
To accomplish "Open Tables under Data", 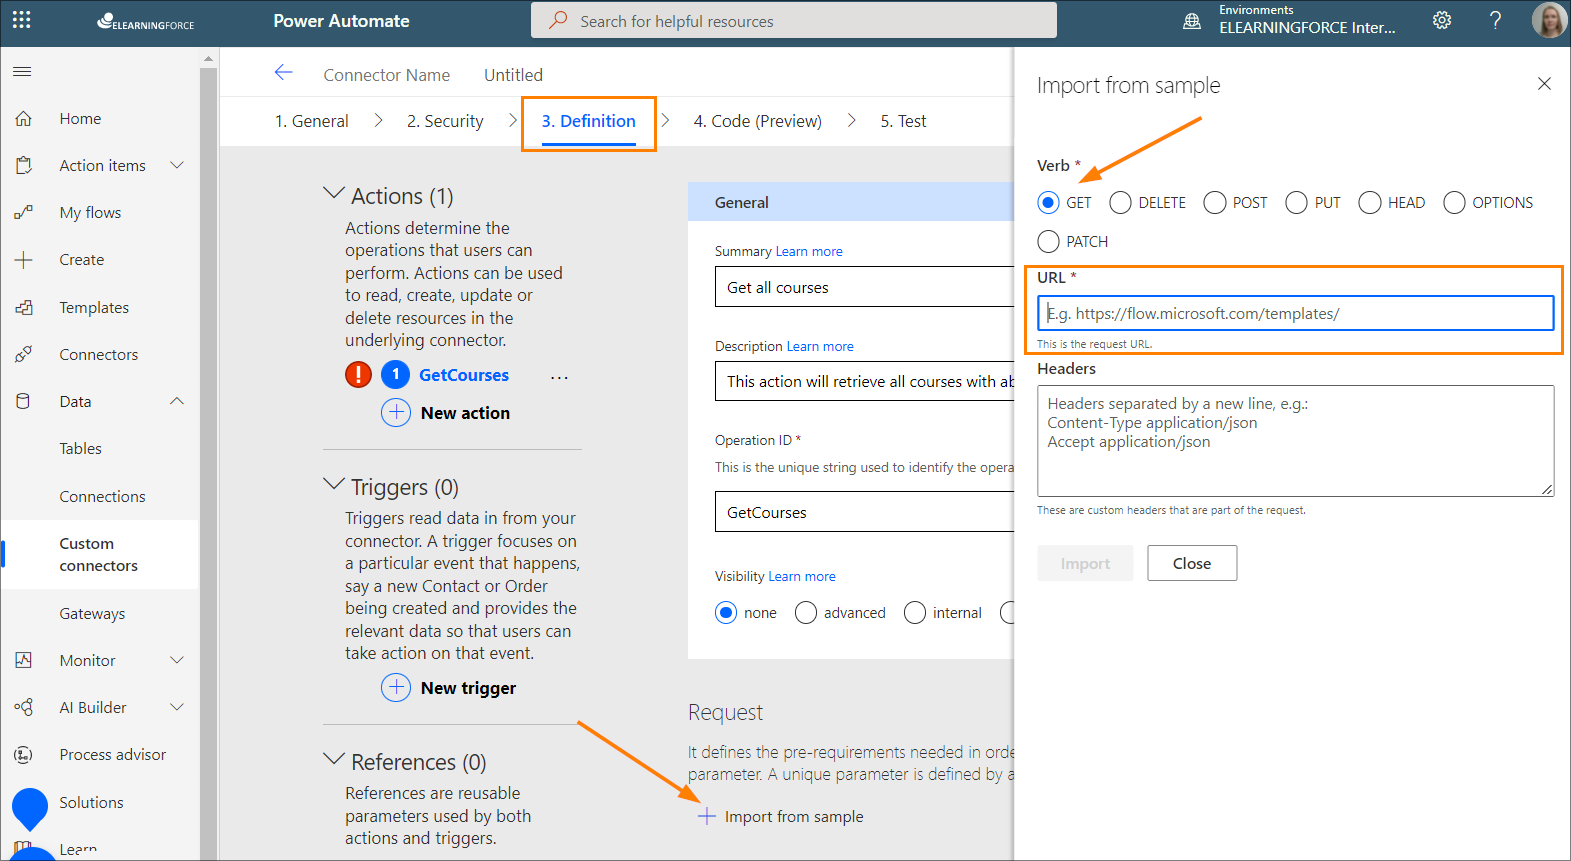I will (81, 449).
